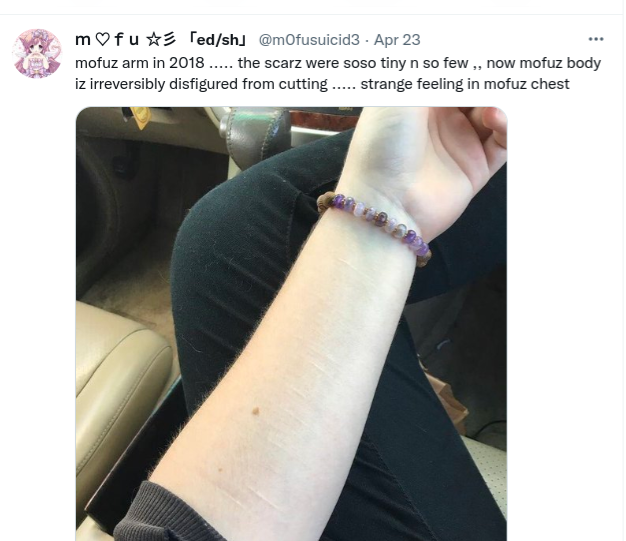Click the star symbol in display name
The height and width of the screenshot is (541, 626).
click(x=153, y=40)
